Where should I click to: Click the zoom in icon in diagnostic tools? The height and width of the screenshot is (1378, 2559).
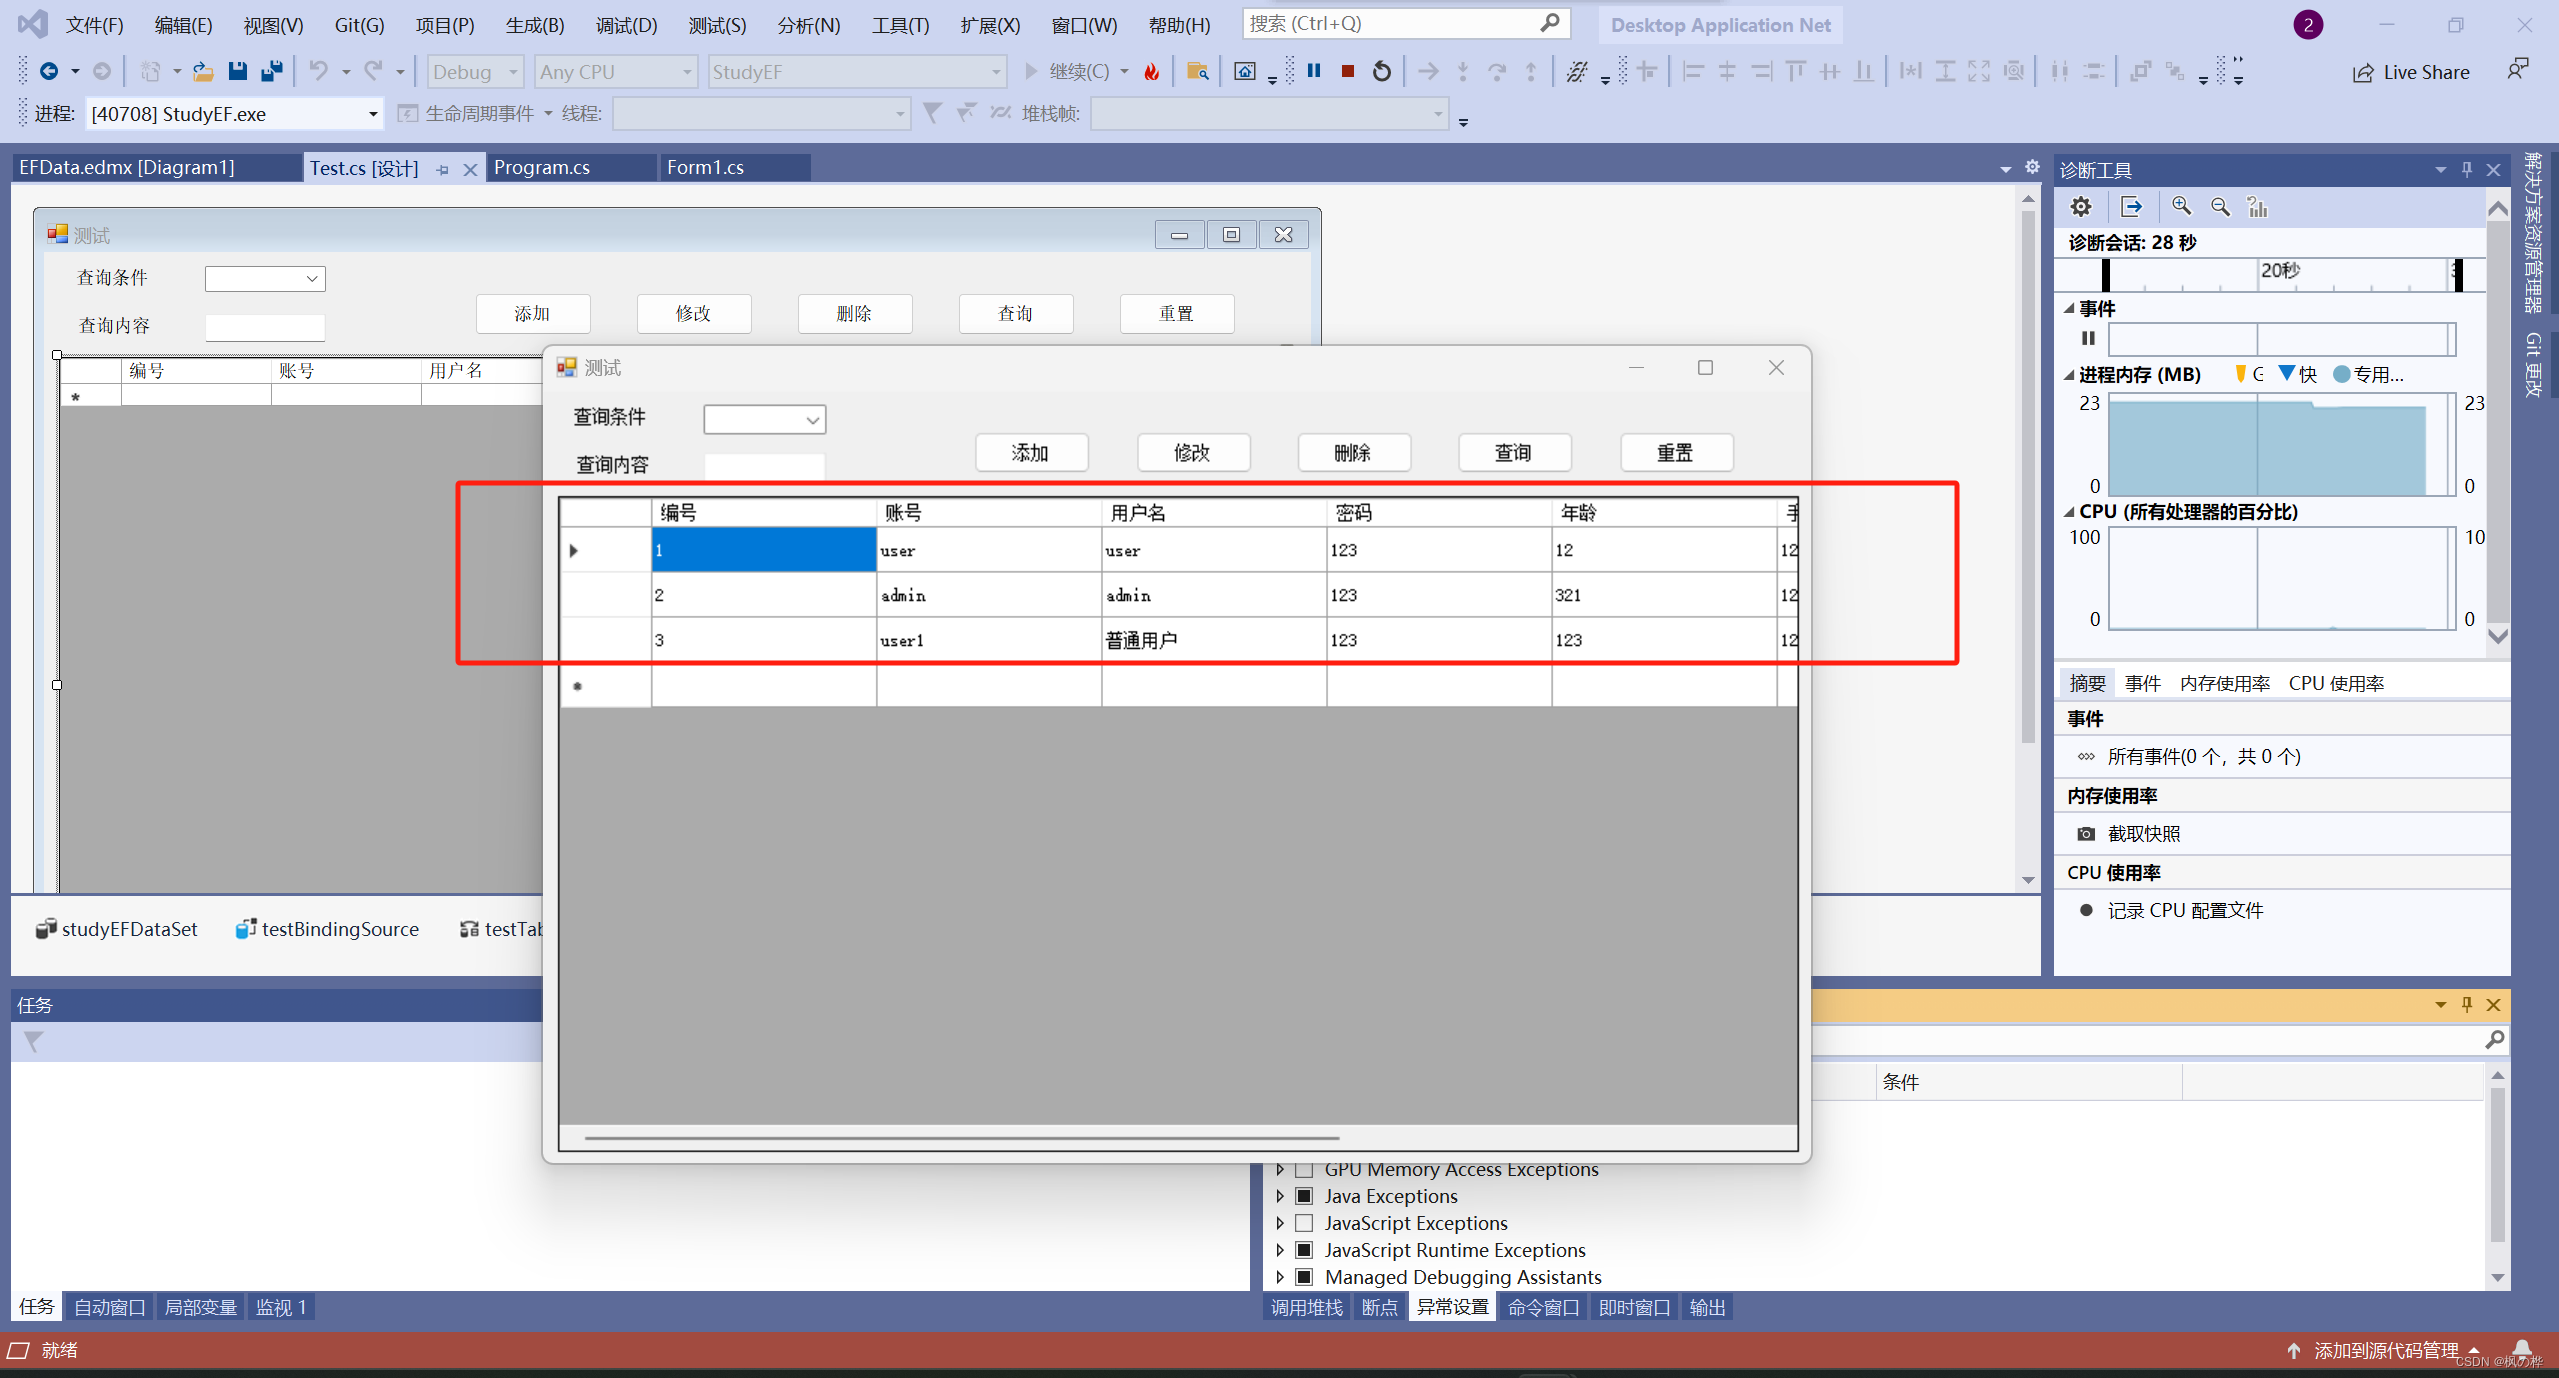tap(2181, 207)
